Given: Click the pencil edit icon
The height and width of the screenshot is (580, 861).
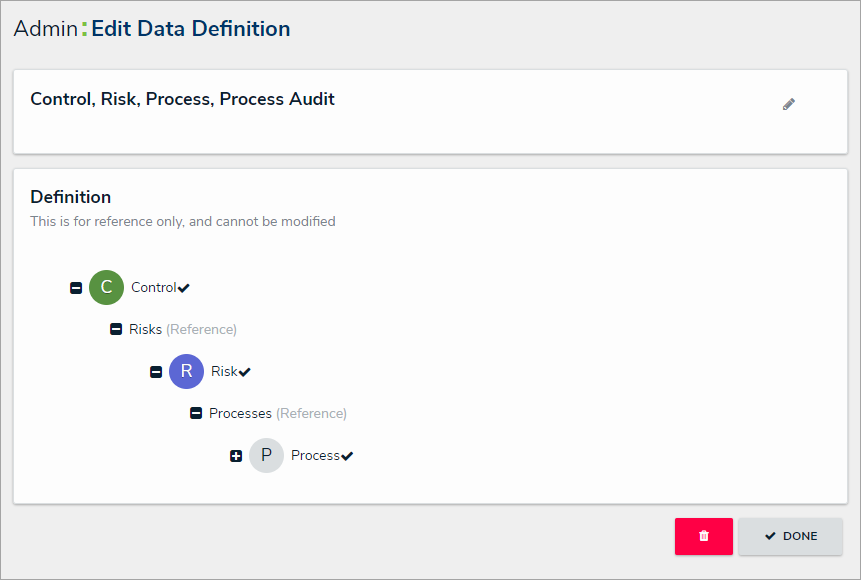Looking at the screenshot, I should point(789,104).
